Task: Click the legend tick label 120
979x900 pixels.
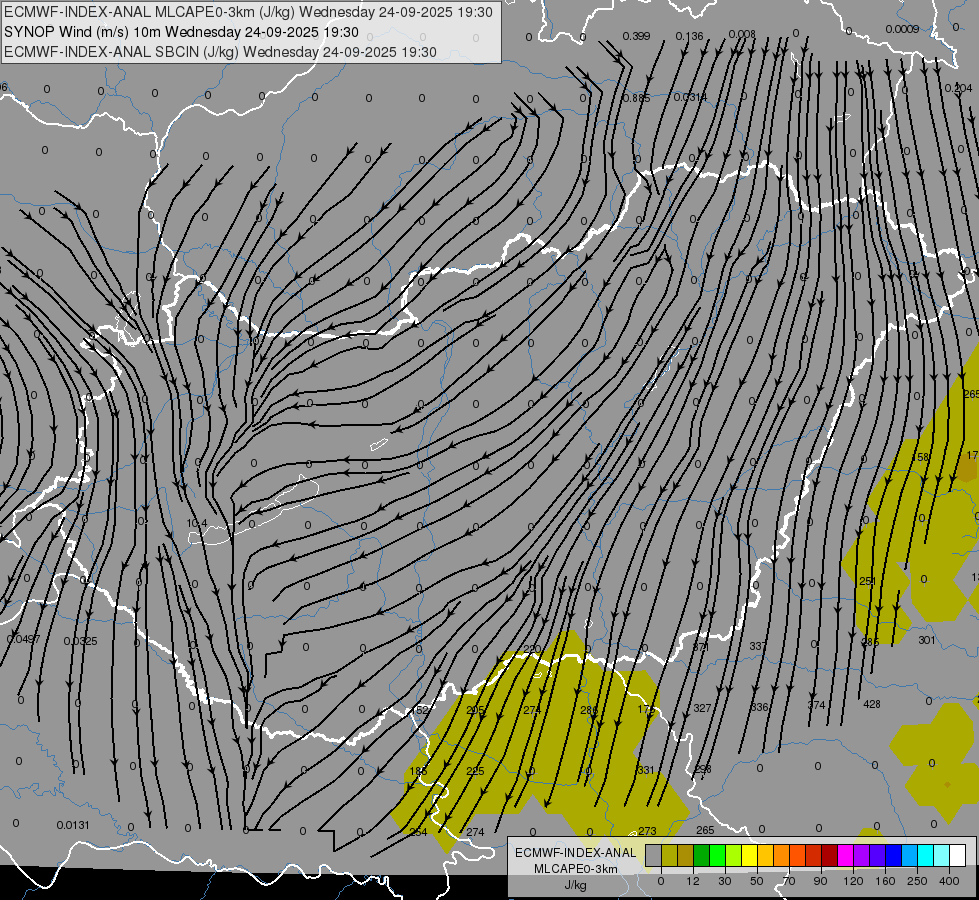Action: pos(853,881)
